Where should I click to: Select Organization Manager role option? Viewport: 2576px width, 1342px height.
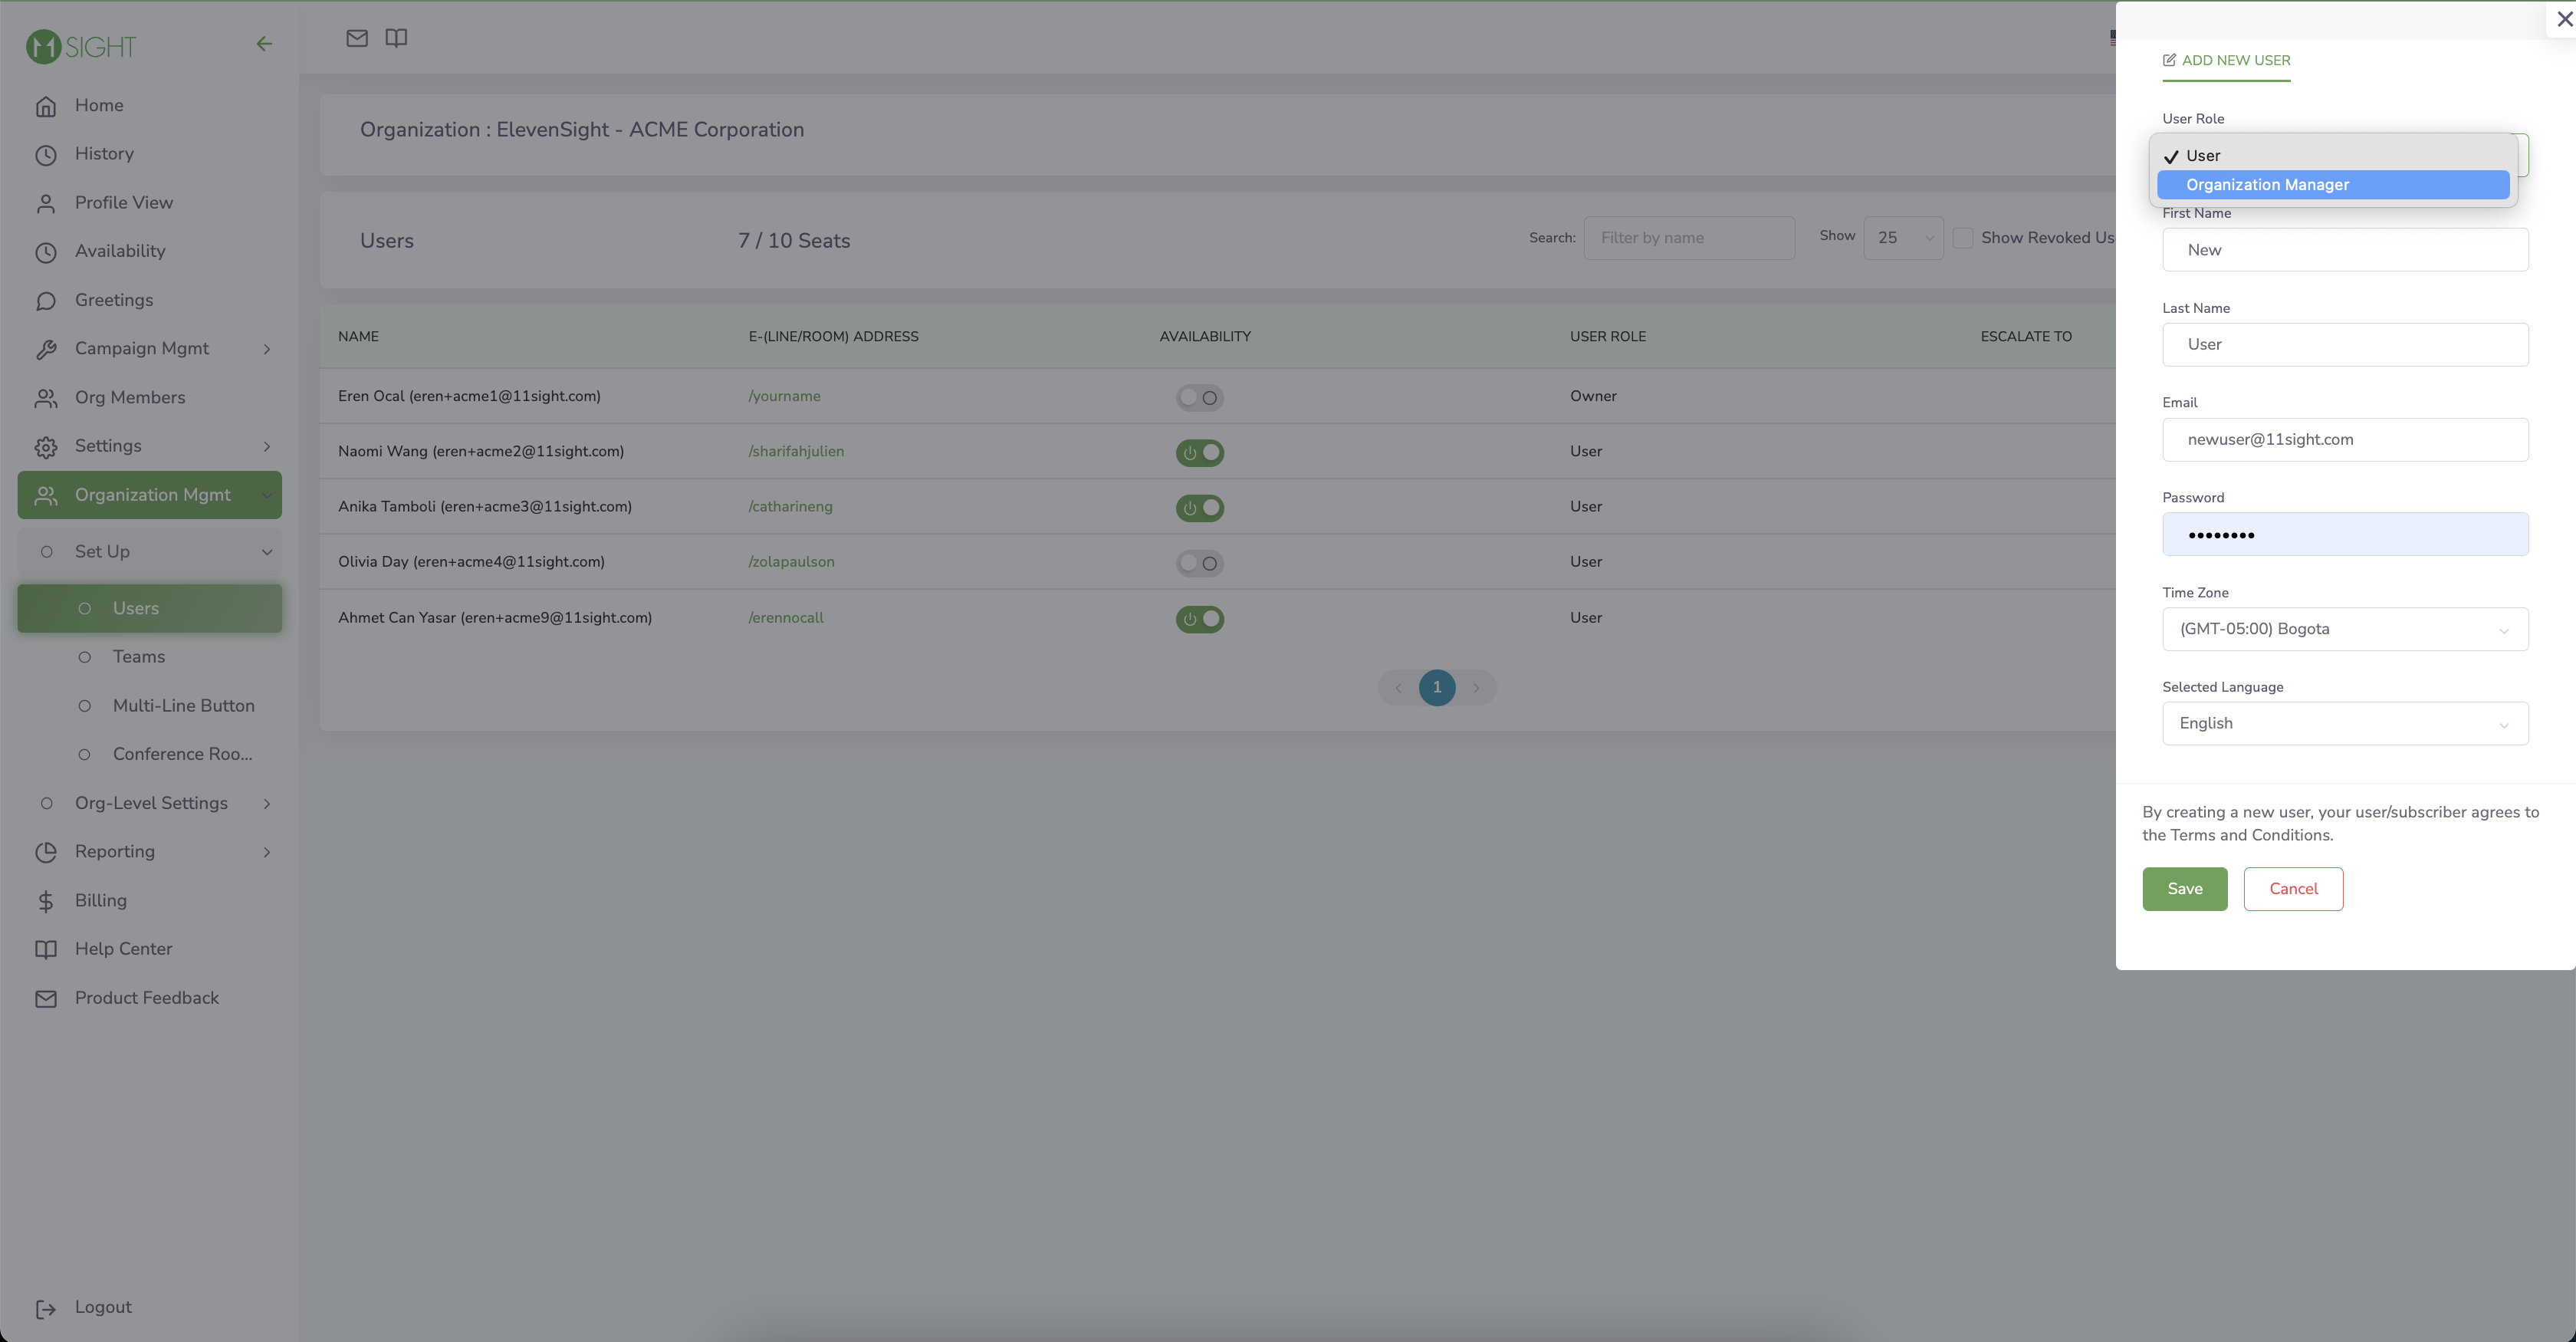(2332, 185)
